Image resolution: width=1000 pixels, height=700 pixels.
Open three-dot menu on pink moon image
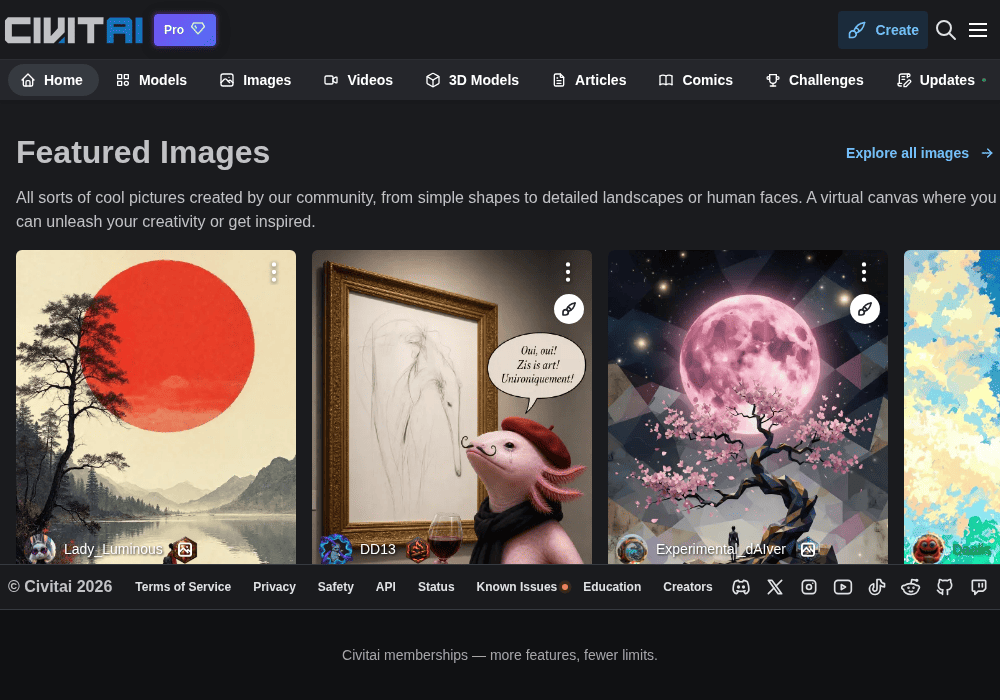click(x=864, y=272)
